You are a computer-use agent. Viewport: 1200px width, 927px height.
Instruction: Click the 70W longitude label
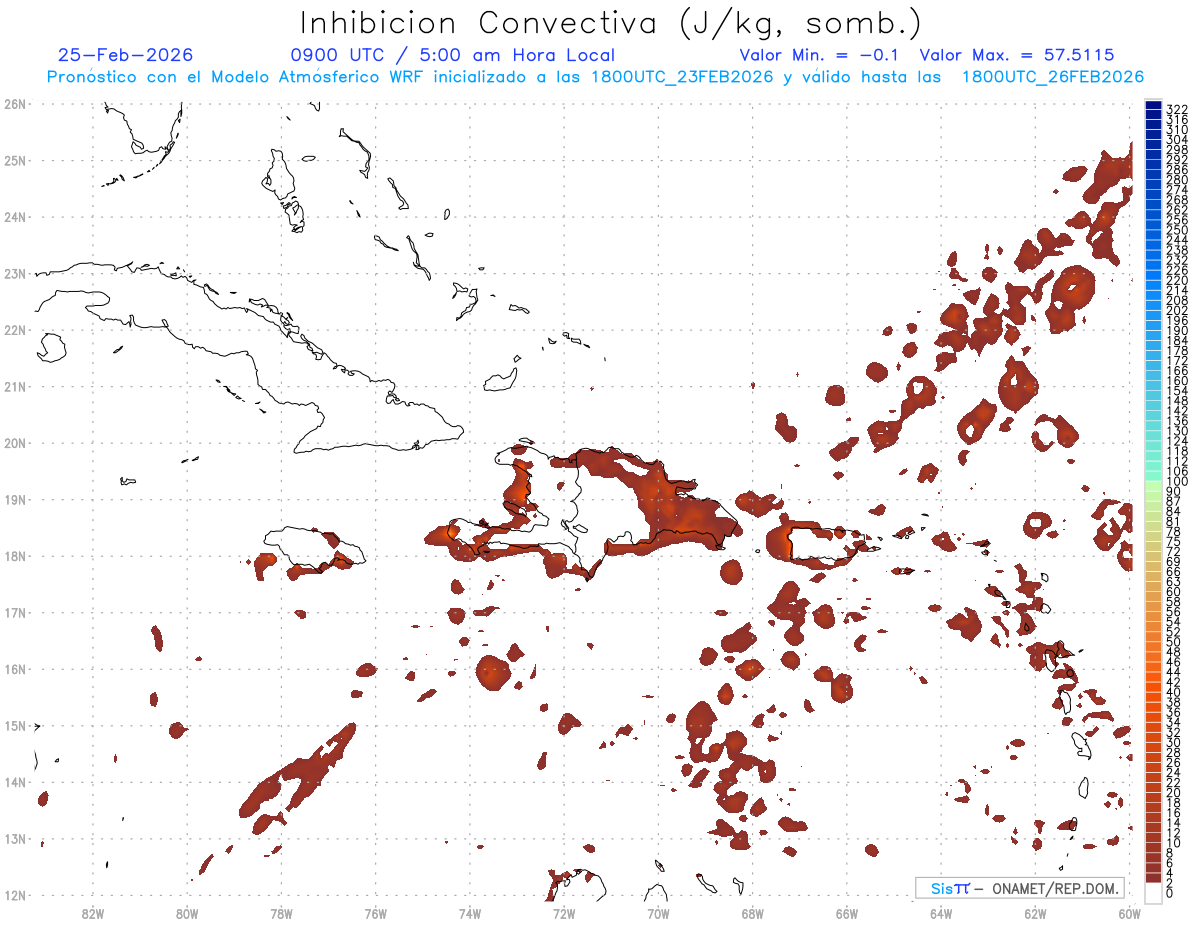(x=658, y=913)
